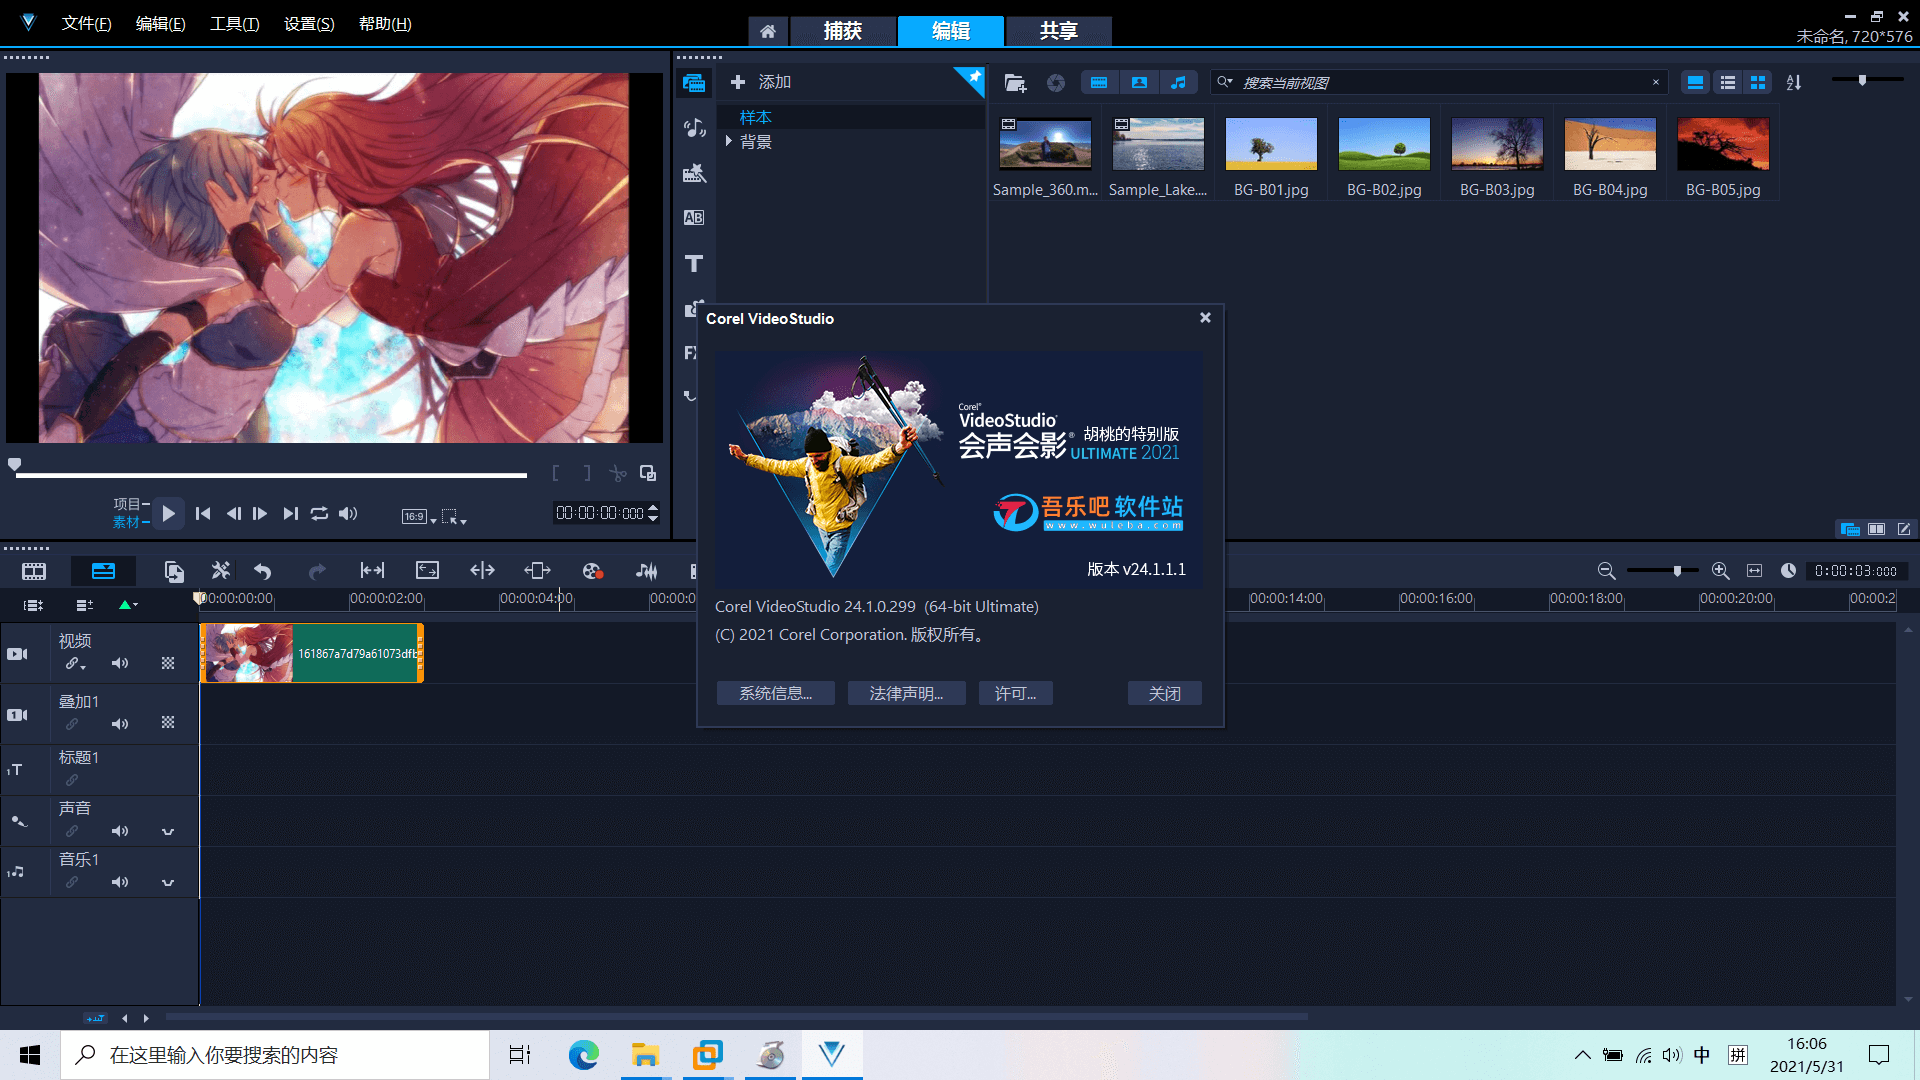
Task: Sort library clips with the A-Z icon
Action: pos(1794,83)
